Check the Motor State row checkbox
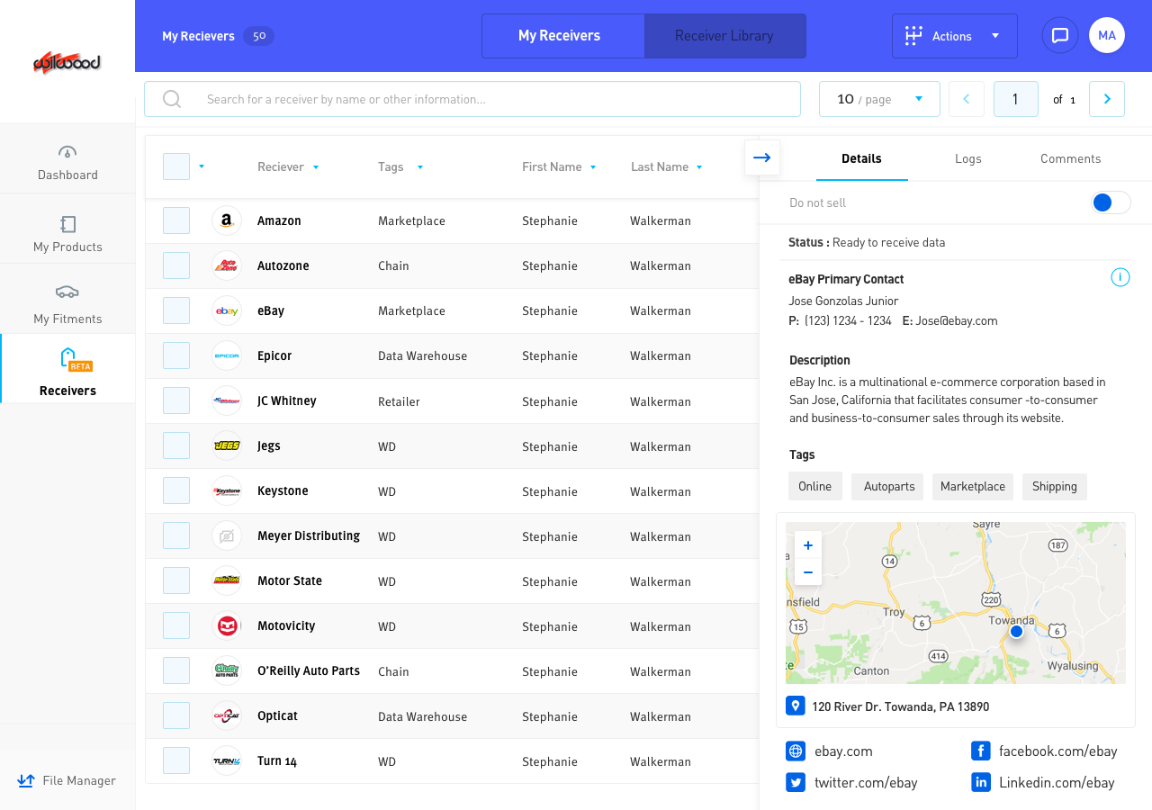The image size is (1152, 810). [176, 581]
